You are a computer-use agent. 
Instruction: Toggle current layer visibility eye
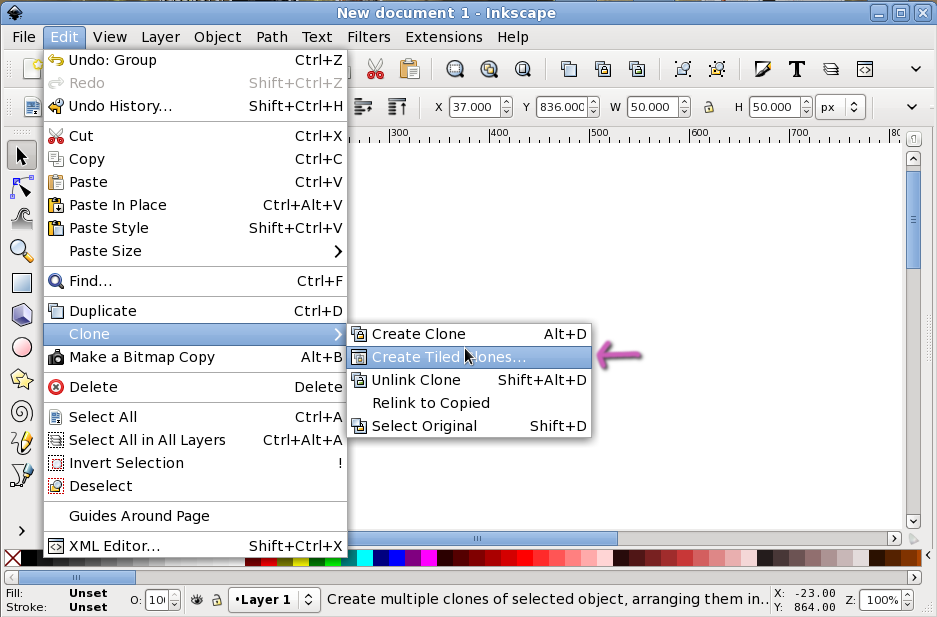pyautogui.click(x=197, y=600)
